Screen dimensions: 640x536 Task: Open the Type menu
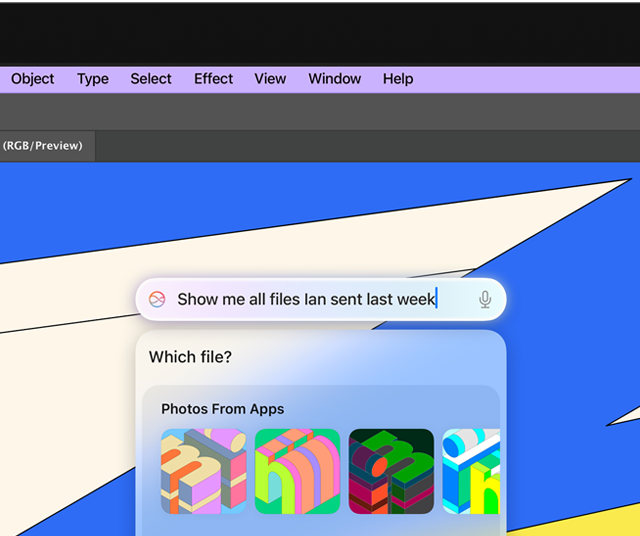[93, 79]
